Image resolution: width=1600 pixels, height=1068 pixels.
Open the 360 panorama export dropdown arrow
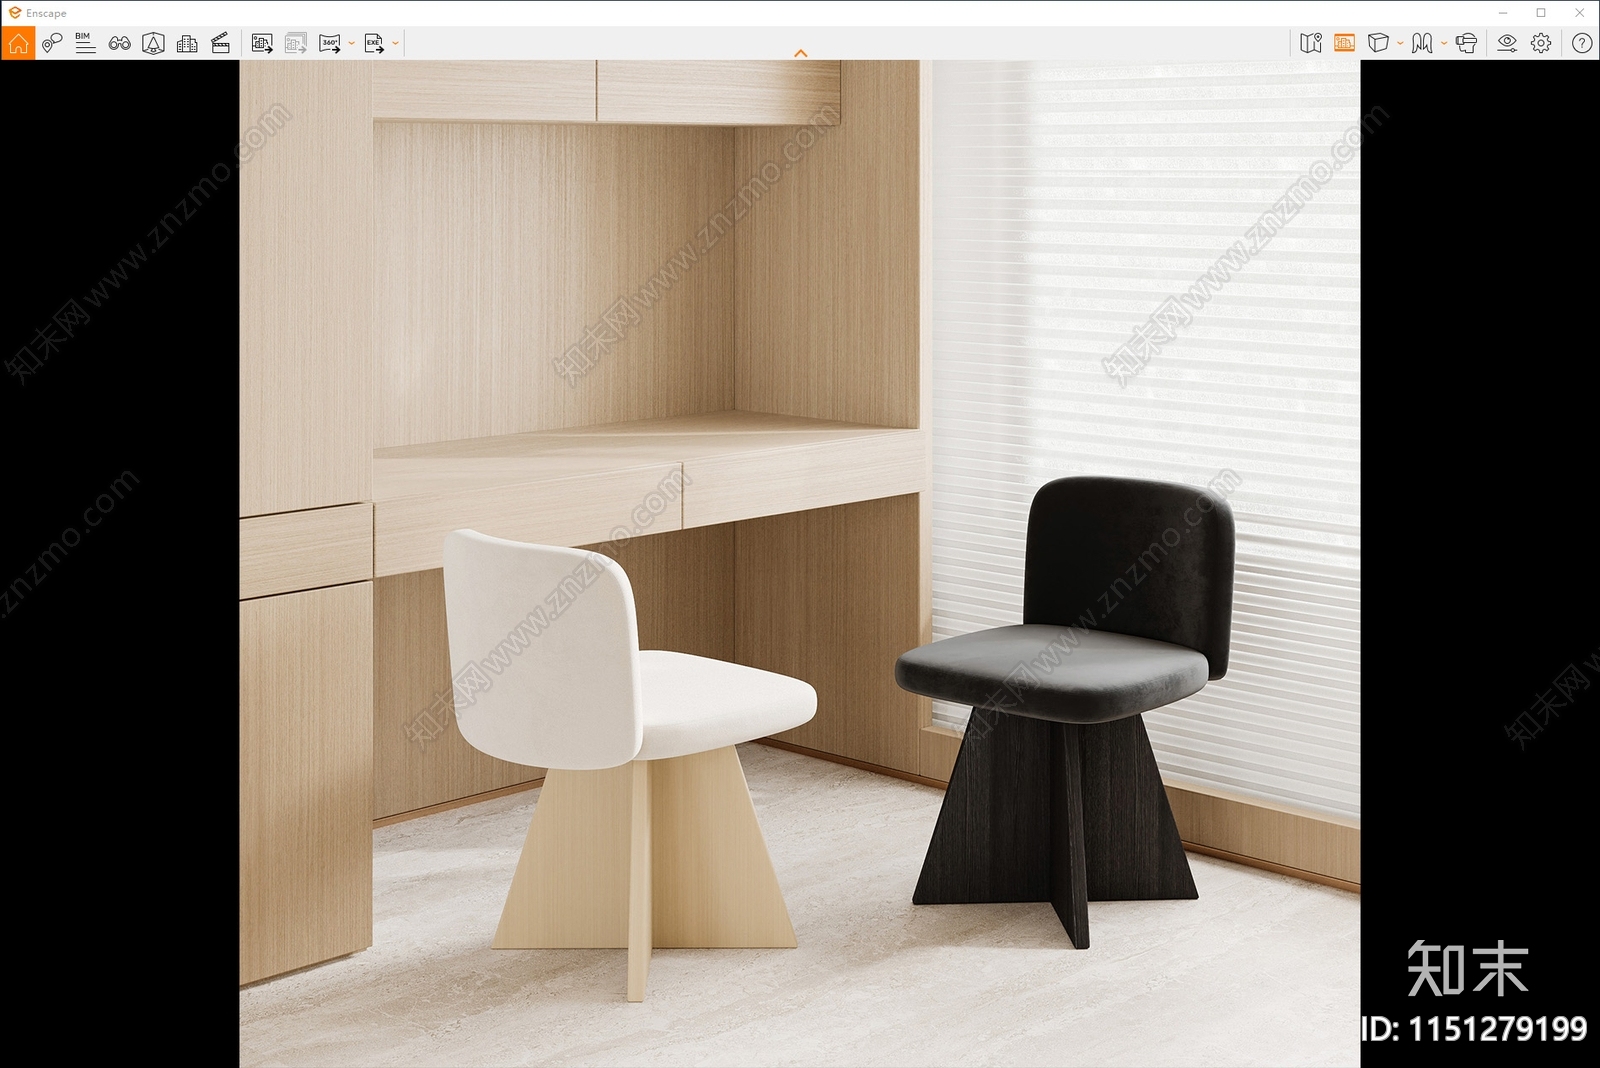tap(352, 43)
